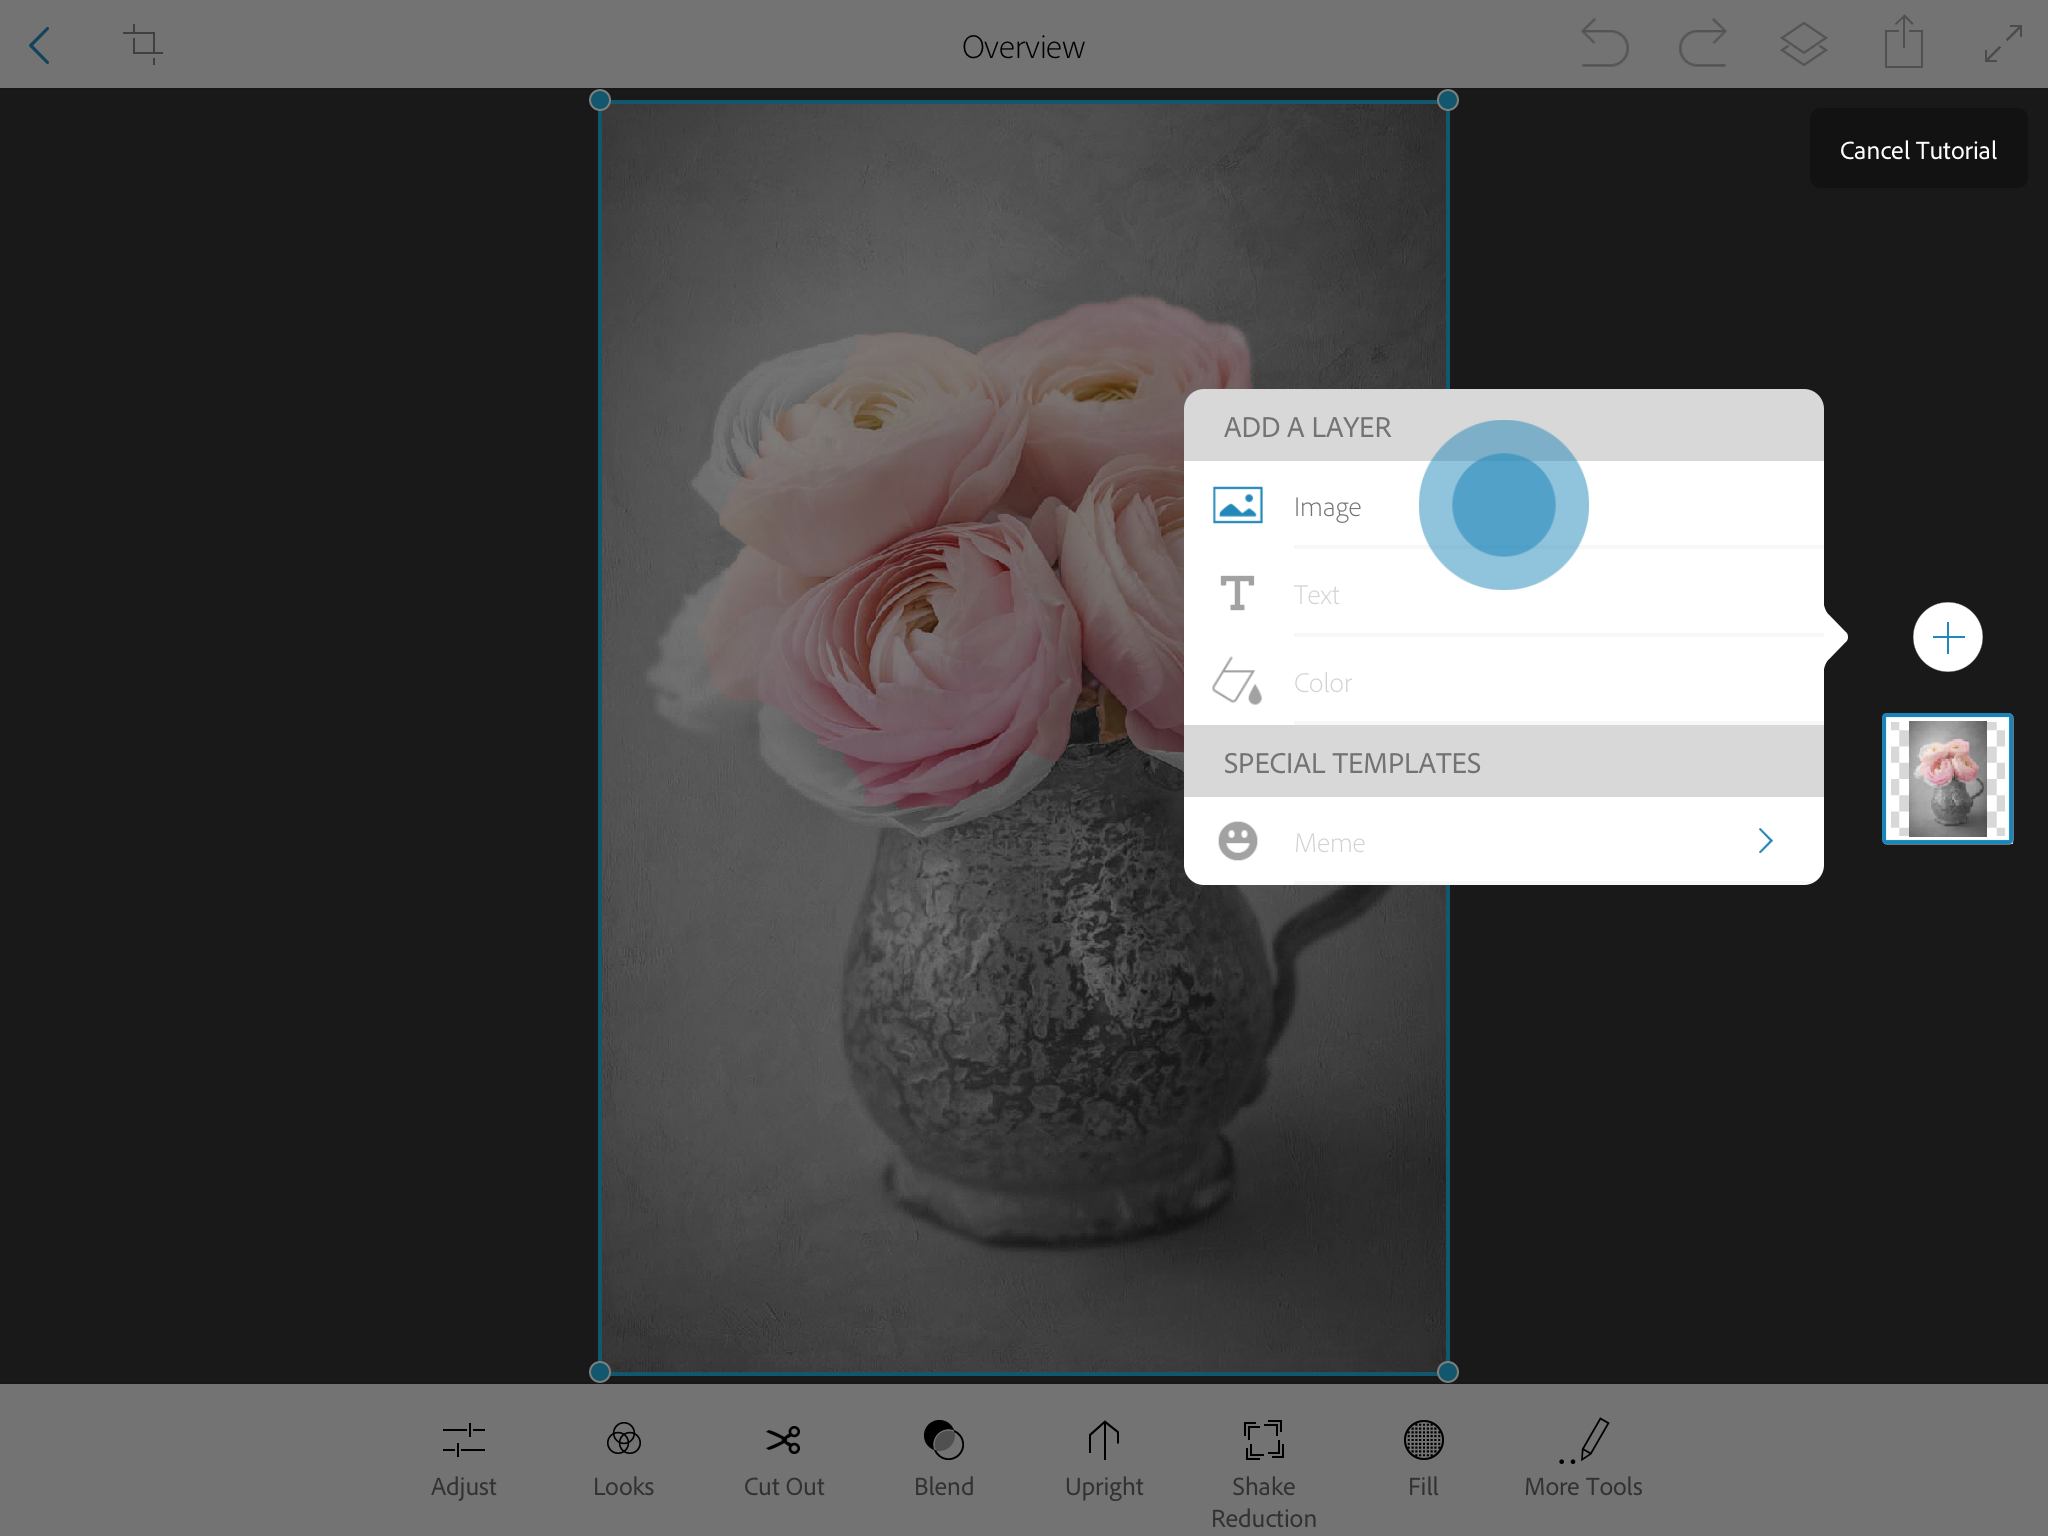Open the share export icon
Screen dimensions: 2048x1536
(1903, 43)
